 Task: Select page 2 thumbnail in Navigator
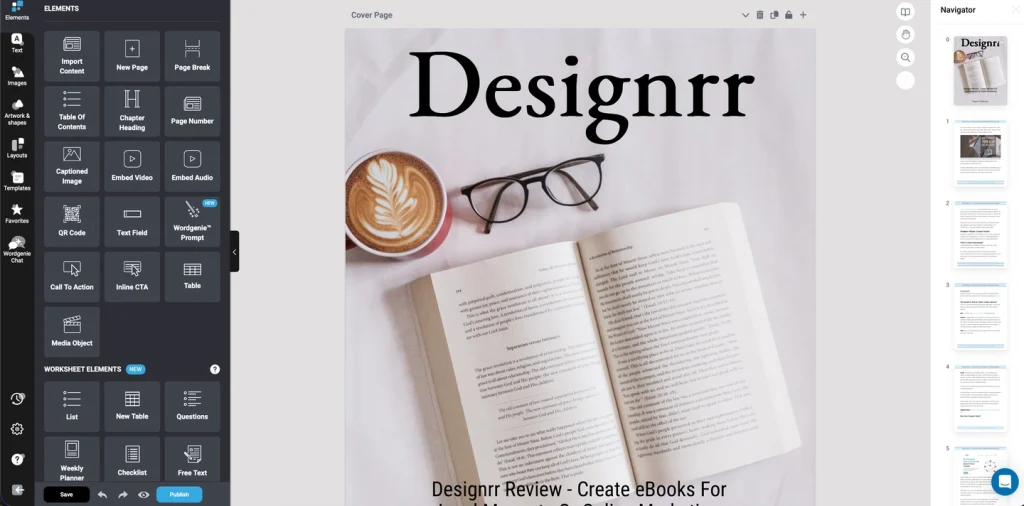point(980,234)
